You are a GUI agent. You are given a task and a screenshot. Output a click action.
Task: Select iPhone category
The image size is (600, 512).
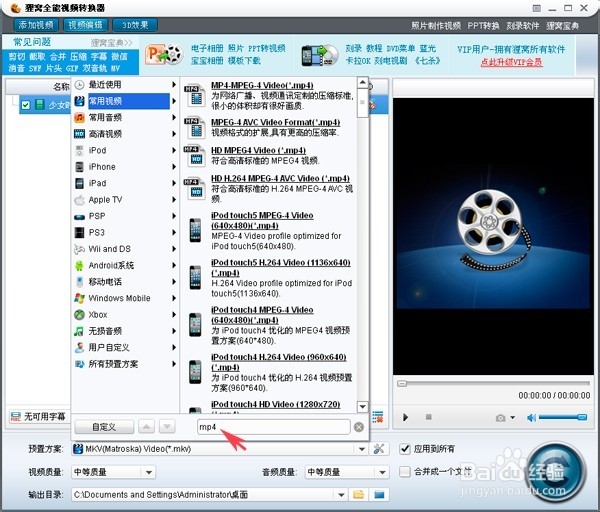[x=102, y=167]
